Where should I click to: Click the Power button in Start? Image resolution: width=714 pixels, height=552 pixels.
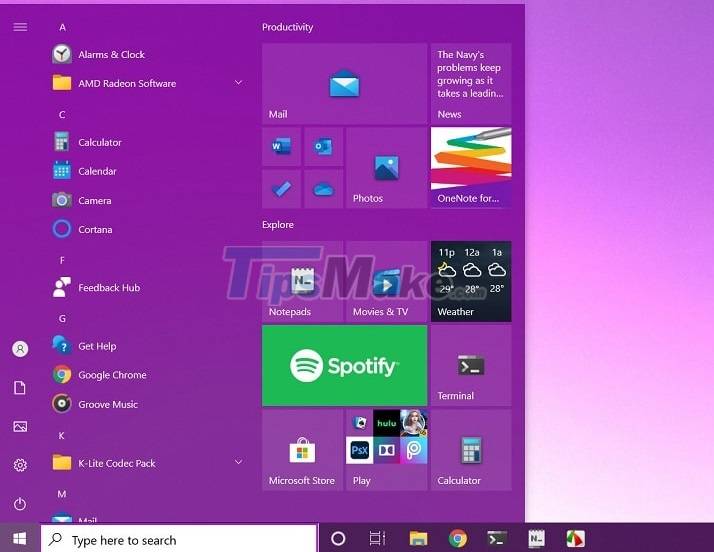(x=20, y=504)
